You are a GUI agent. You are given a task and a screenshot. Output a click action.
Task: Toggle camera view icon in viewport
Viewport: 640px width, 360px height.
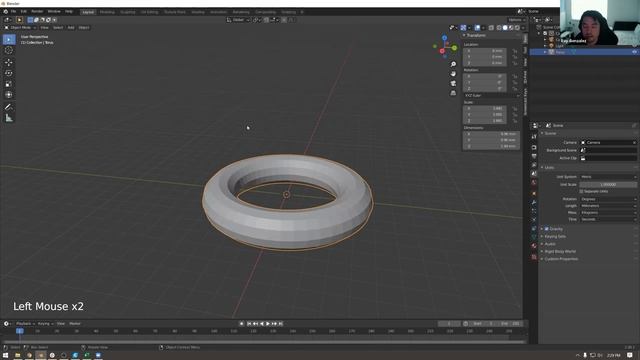point(453,83)
